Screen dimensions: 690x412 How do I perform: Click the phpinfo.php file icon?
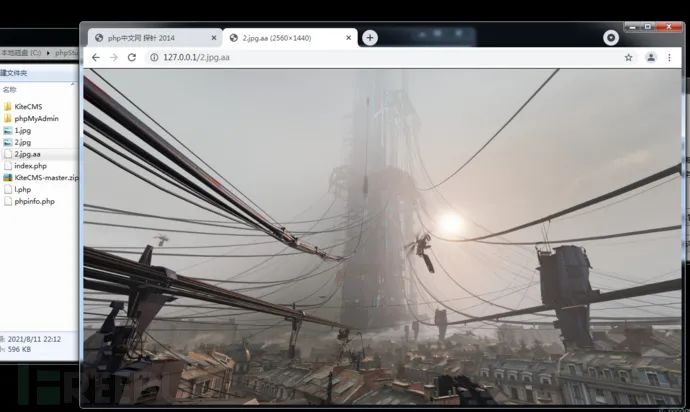pos(7,201)
